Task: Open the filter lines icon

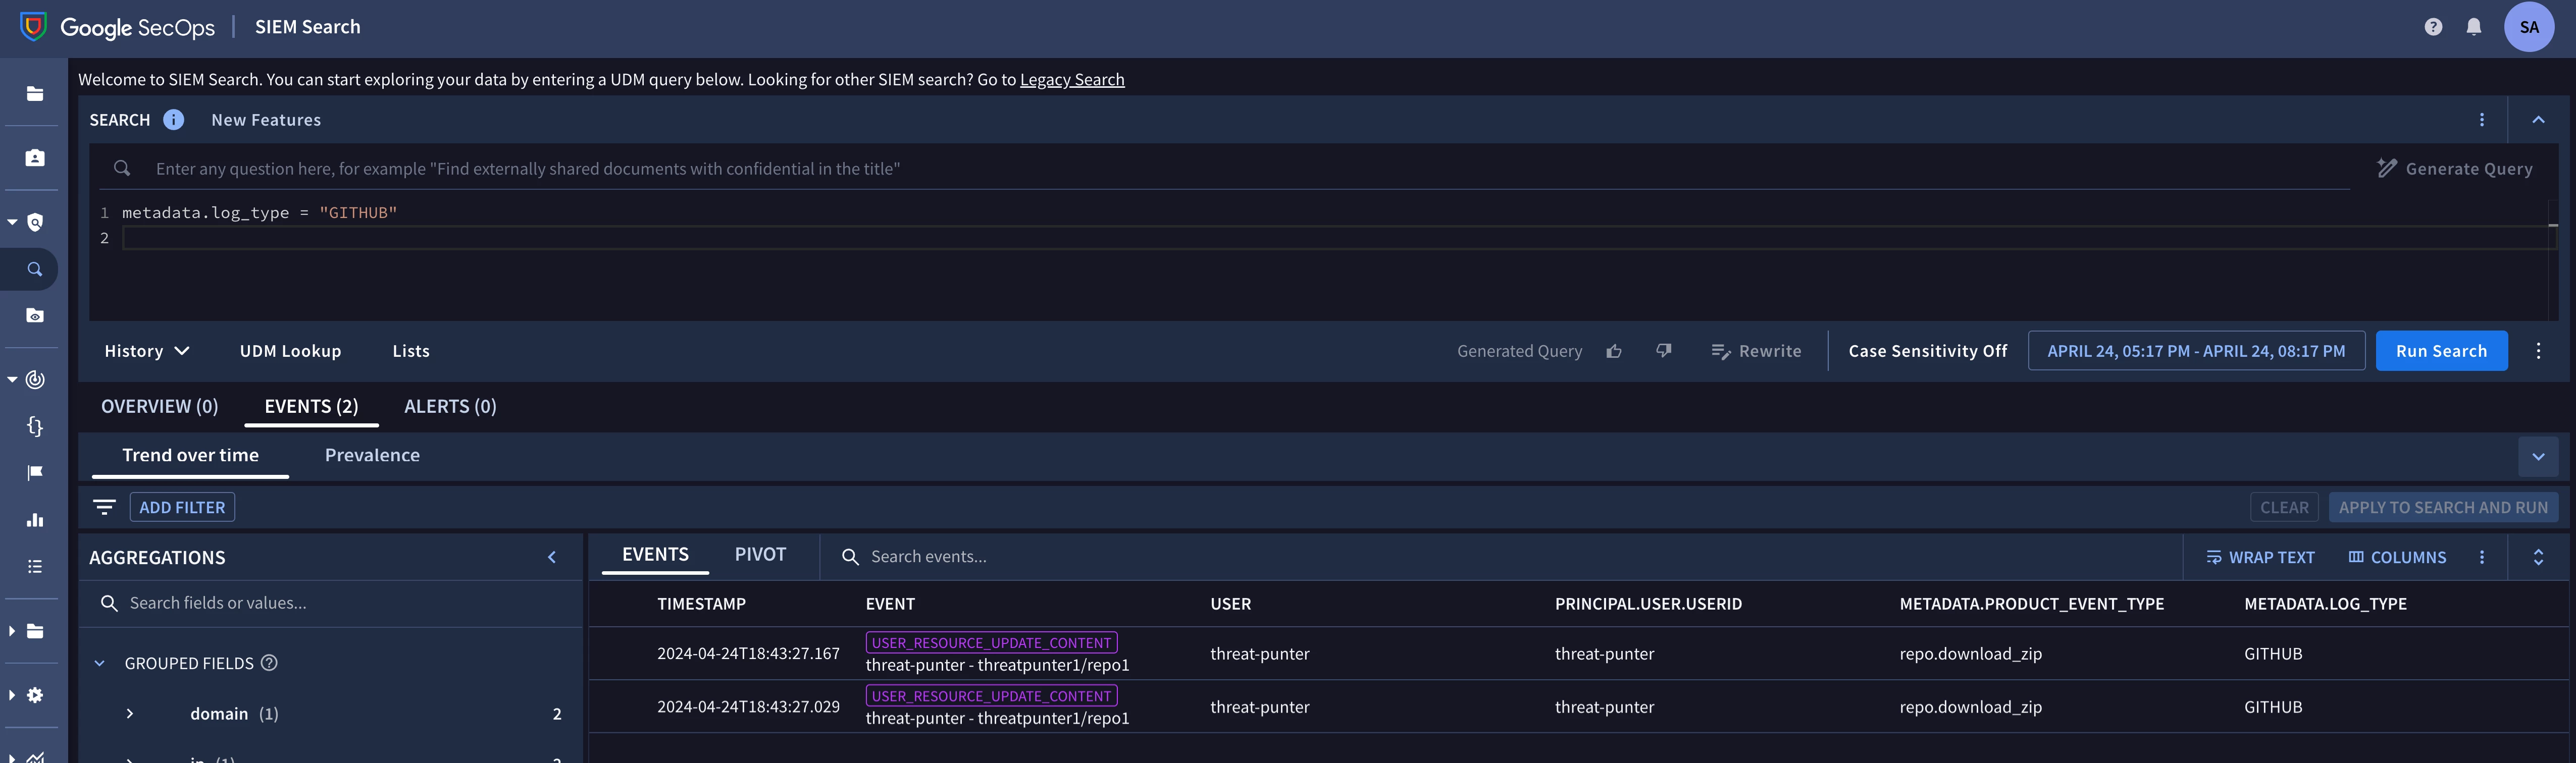Action: 104,507
